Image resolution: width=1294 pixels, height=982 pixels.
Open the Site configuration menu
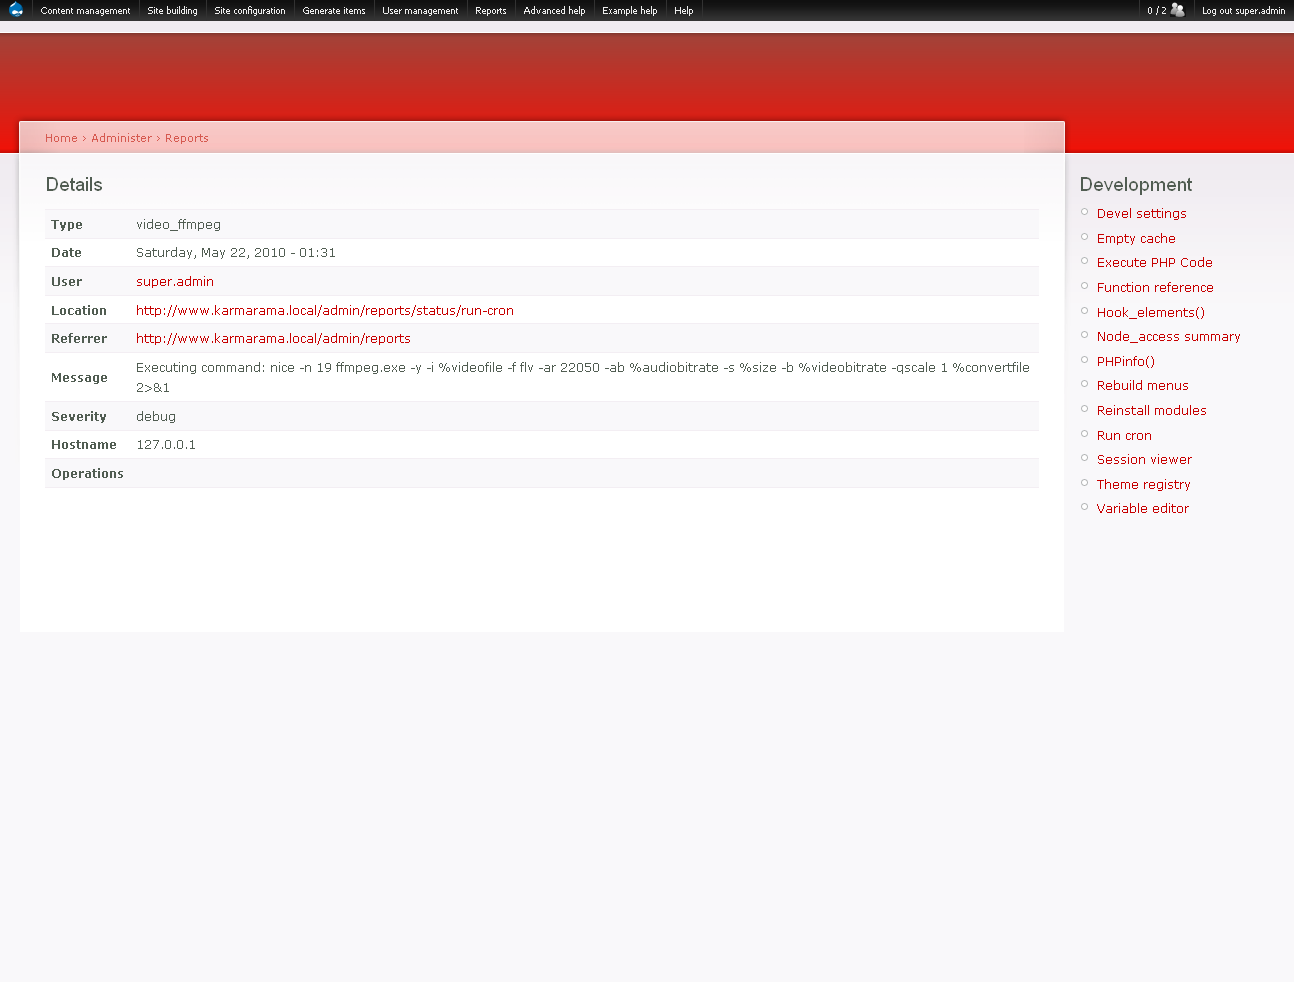[249, 10]
